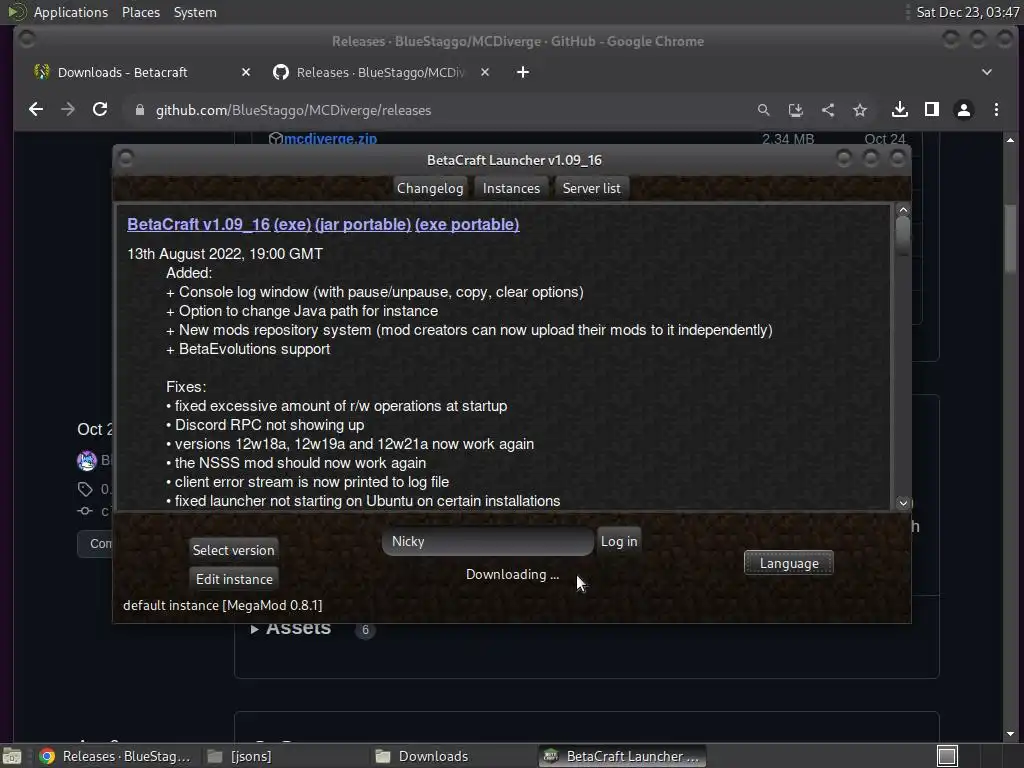Open the Language button
1024x768 pixels.
pos(789,563)
